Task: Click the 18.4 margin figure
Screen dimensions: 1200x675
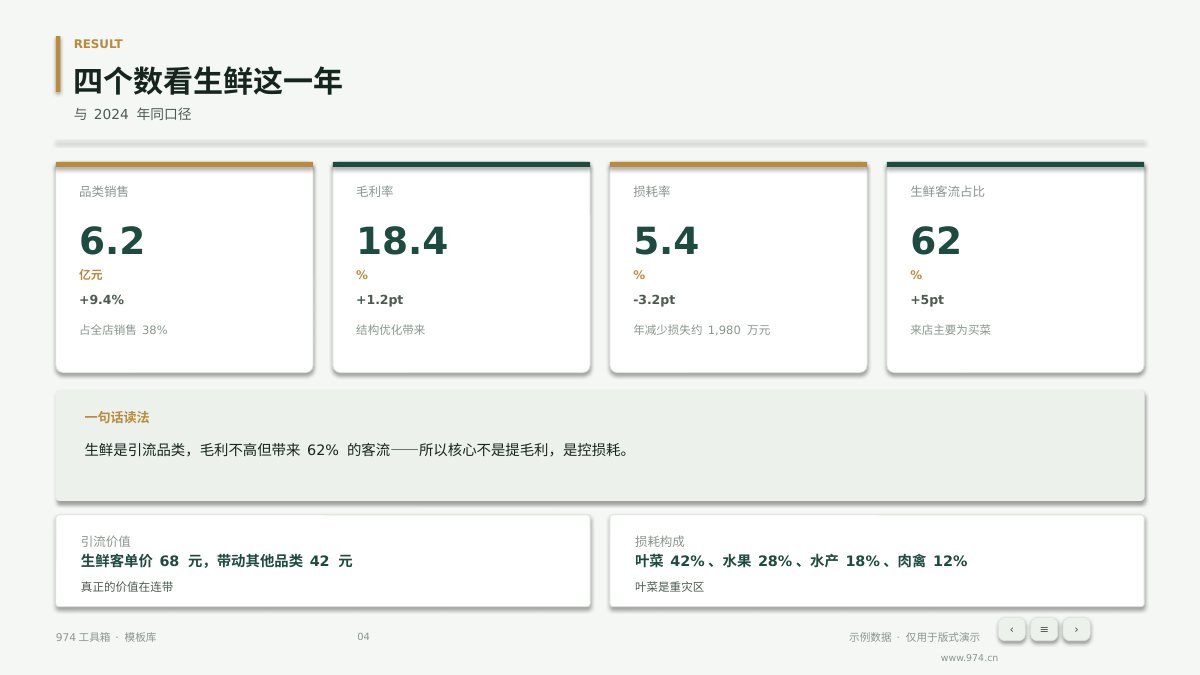Action: point(402,241)
